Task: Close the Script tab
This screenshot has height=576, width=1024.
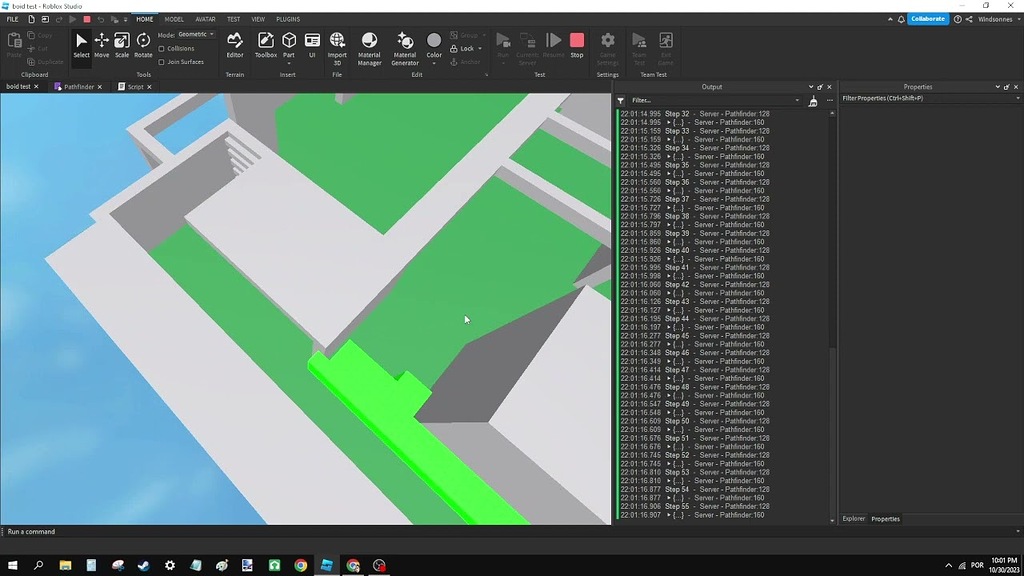Action: click(x=150, y=87)
